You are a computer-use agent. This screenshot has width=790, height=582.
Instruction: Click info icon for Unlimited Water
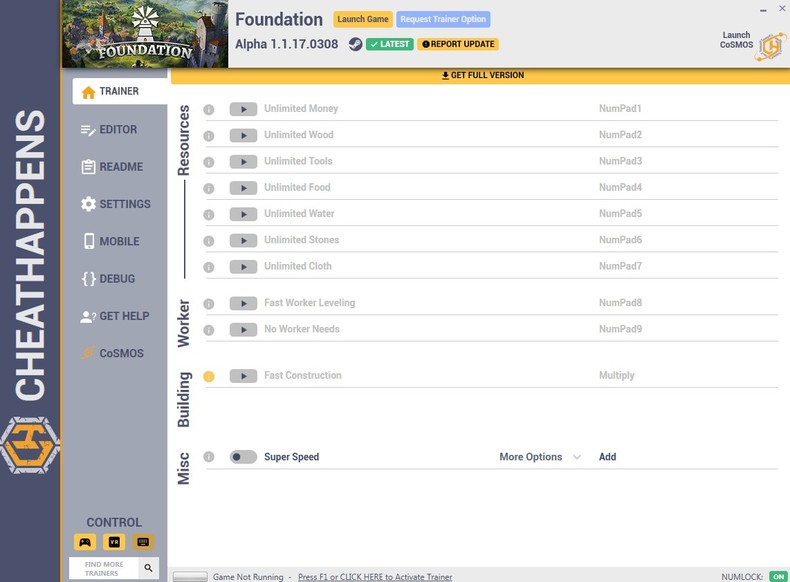(x=209, y=214)
